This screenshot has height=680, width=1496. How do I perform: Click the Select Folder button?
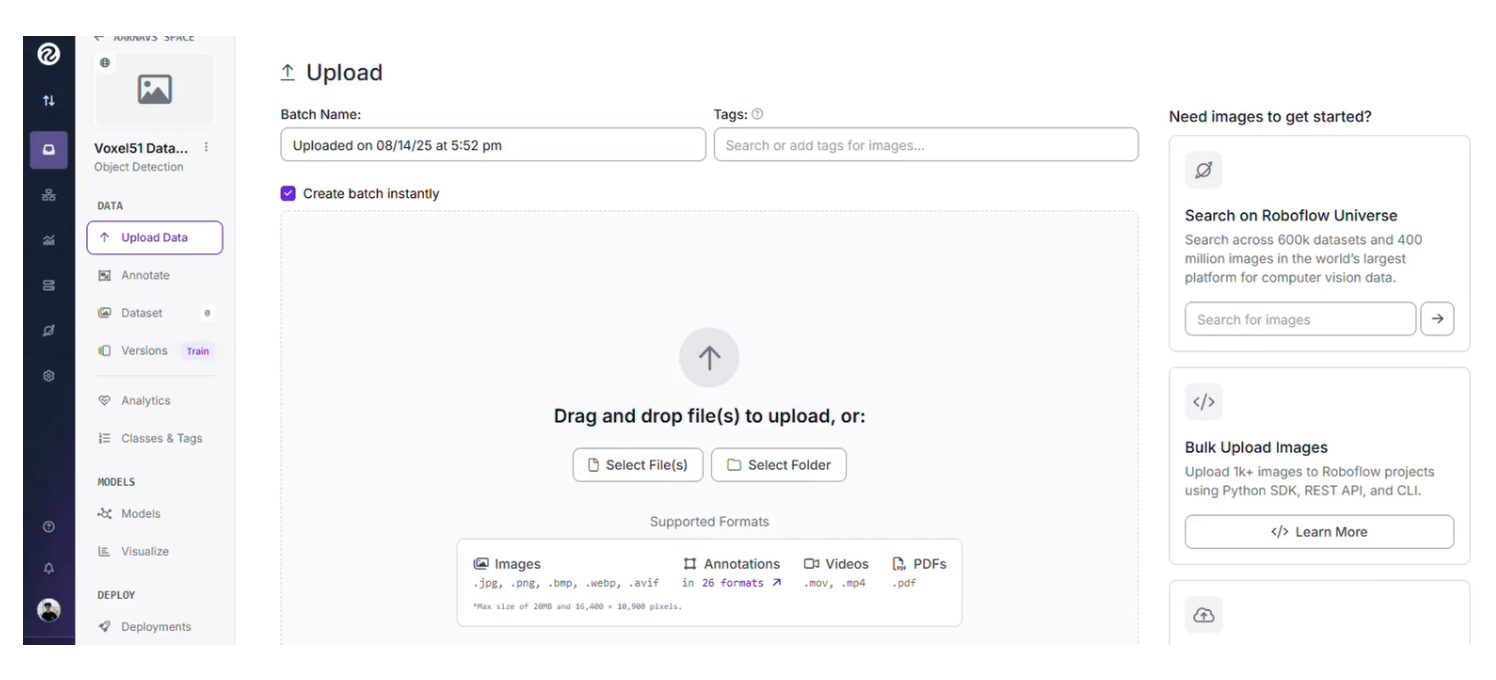pos(779,465)
